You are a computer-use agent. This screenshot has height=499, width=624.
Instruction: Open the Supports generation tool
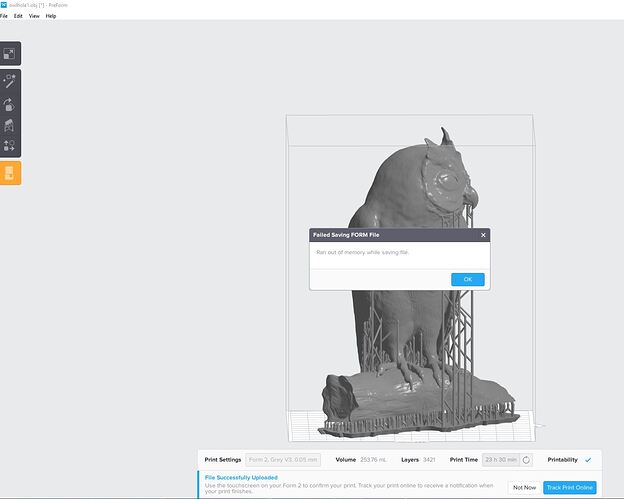(x=9, y=125)
